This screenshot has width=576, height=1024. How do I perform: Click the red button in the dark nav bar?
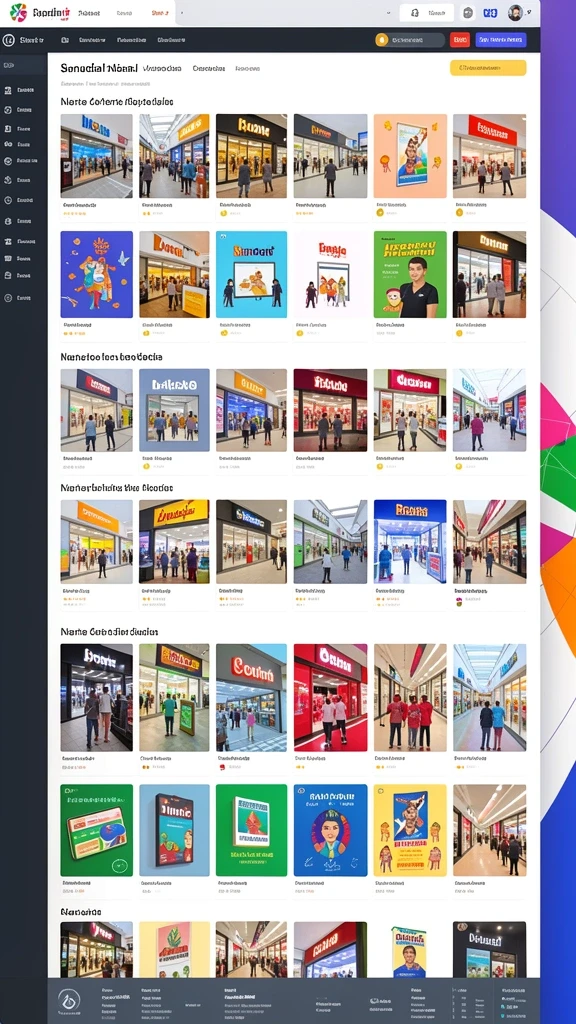click(x=460, y=40)
